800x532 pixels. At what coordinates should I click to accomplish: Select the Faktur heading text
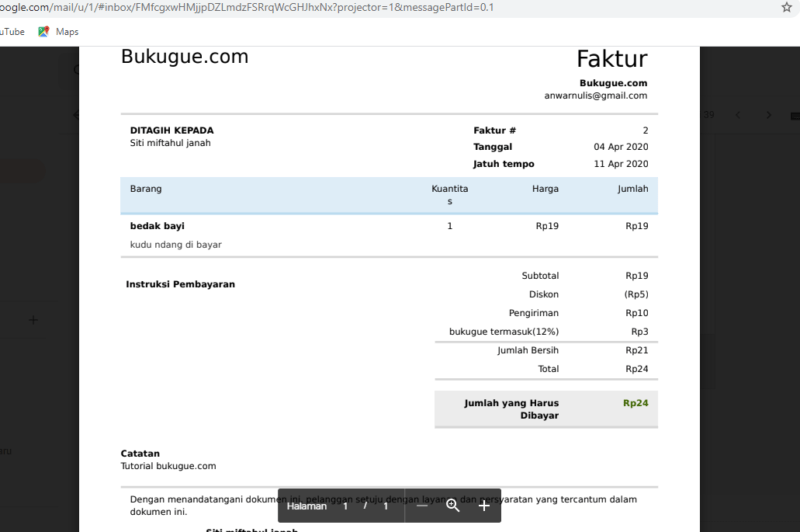(612, 59)
